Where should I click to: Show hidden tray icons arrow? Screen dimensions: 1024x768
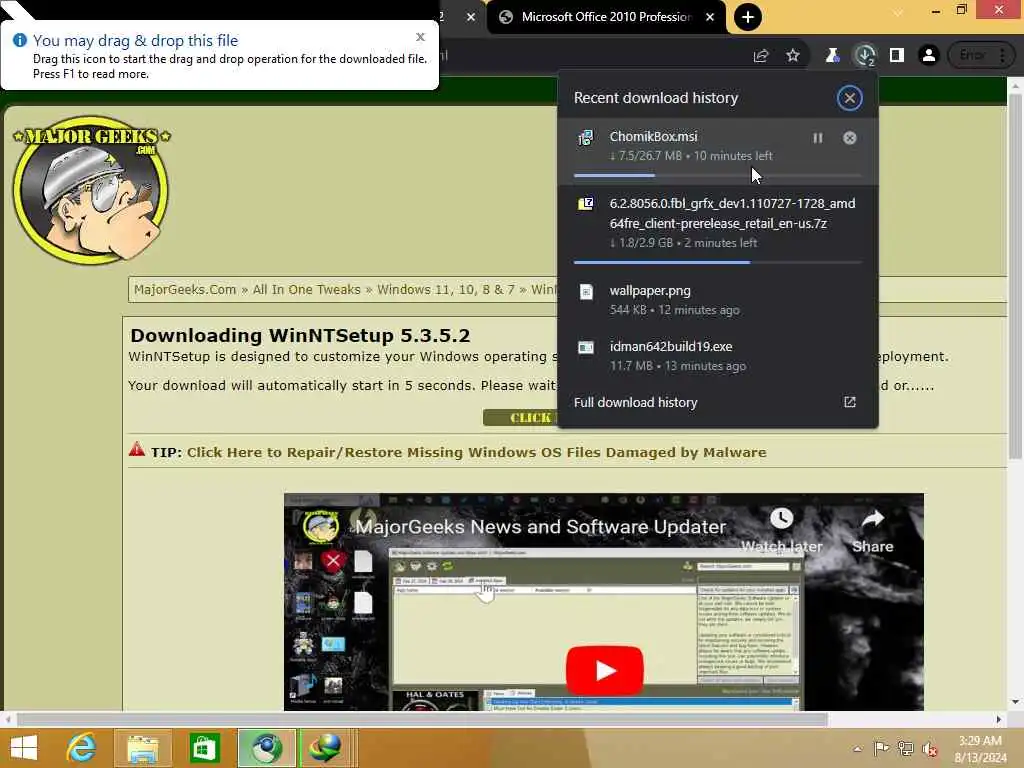(x=857, y=749)
